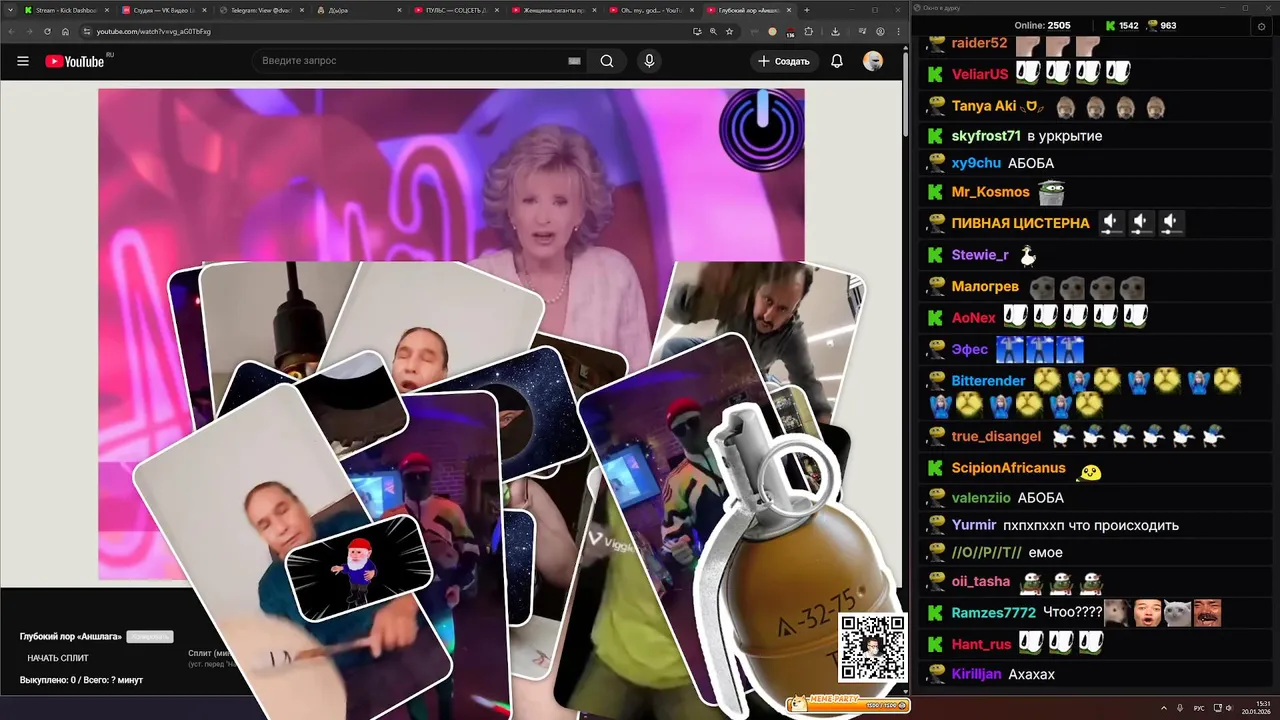Open the browser extensions puzzle icon

pos(808,31)
